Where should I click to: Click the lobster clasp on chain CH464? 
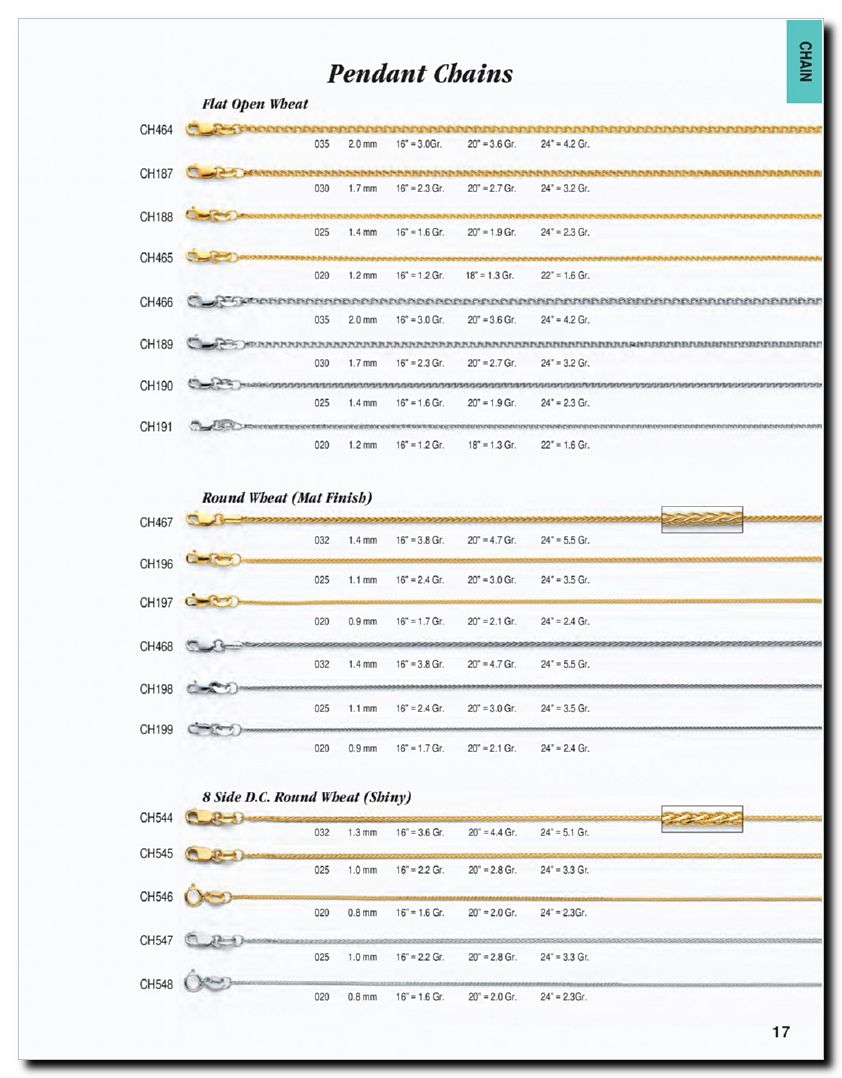click(204, 129)
